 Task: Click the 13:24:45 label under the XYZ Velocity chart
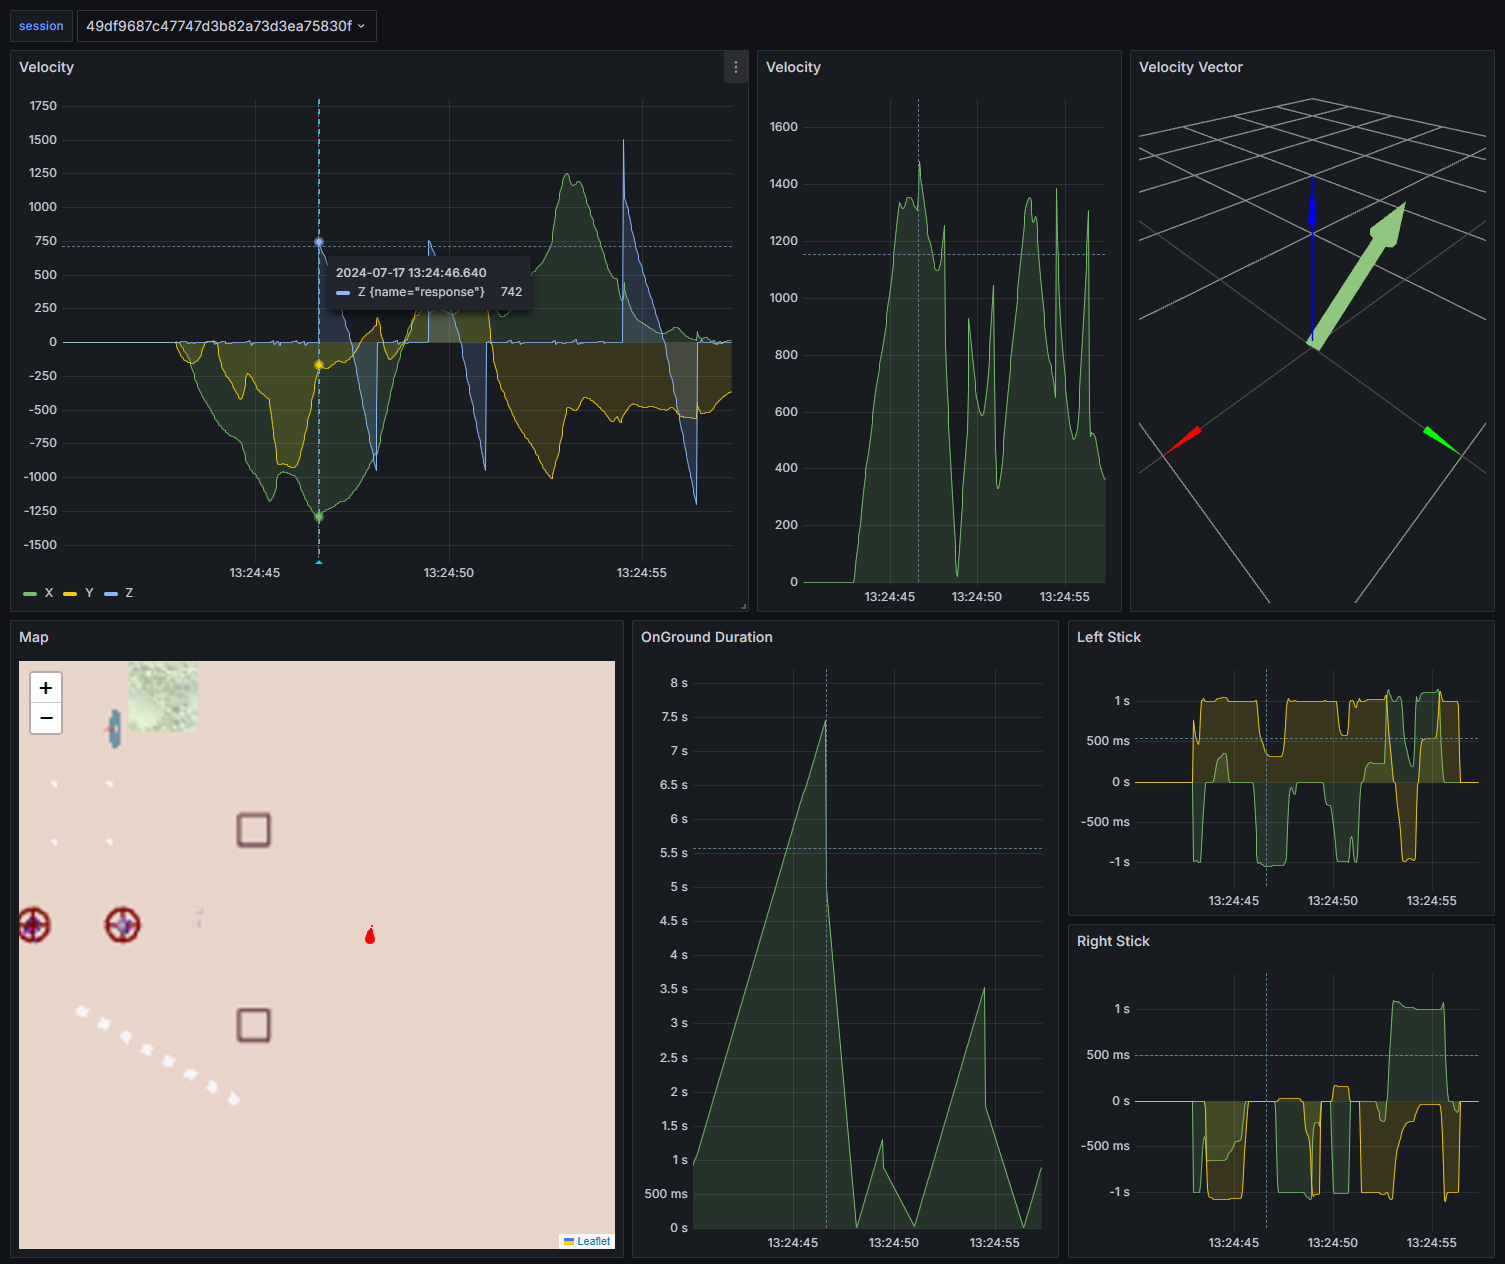[255, 573]
